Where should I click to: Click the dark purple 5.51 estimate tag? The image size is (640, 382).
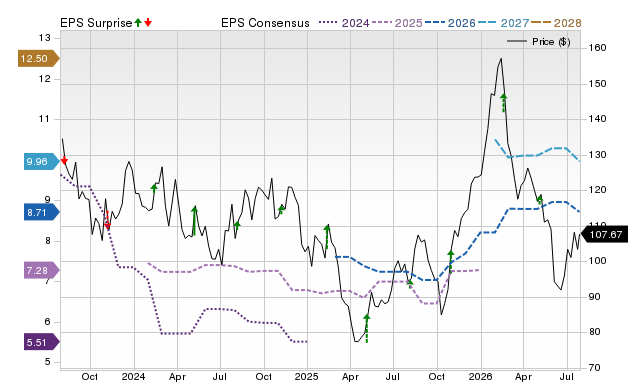[42, 342]
